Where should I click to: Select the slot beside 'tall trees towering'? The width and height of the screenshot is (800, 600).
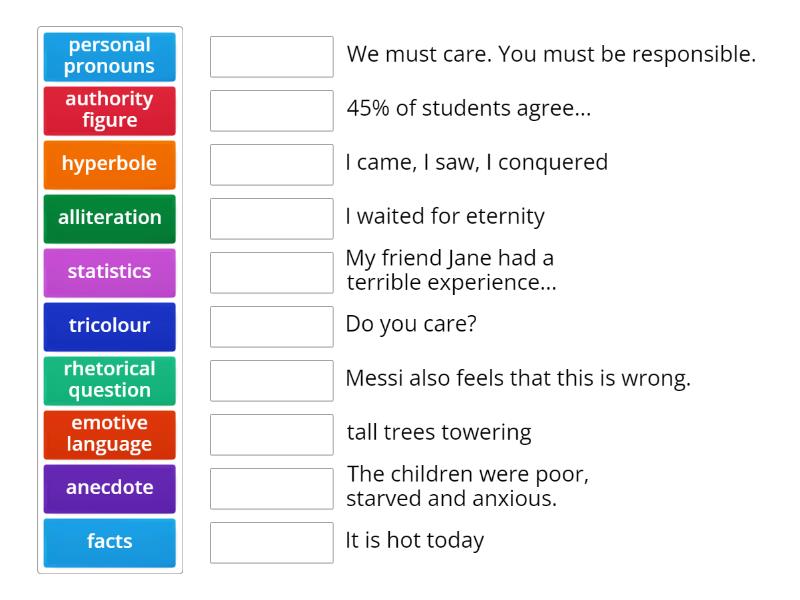(271, 435)
